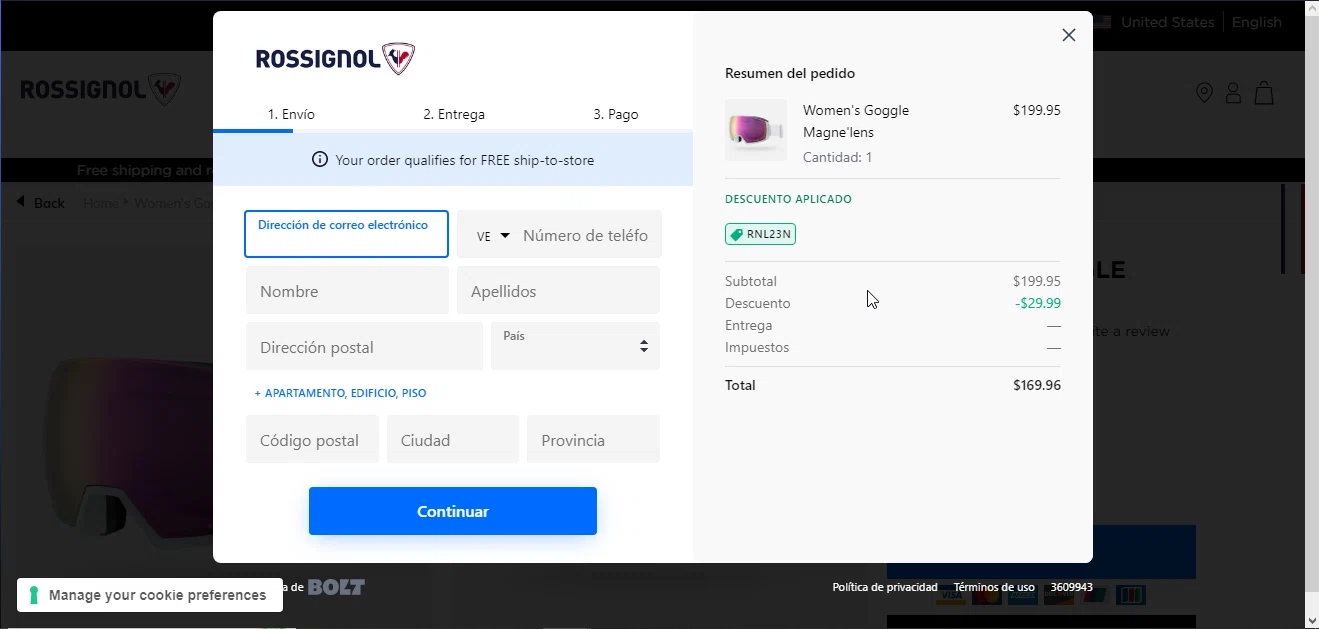The height and width of the screenshot is (629, 1319).
Task: Click the page scrollbar down arrow
Action: (1311, 620)
